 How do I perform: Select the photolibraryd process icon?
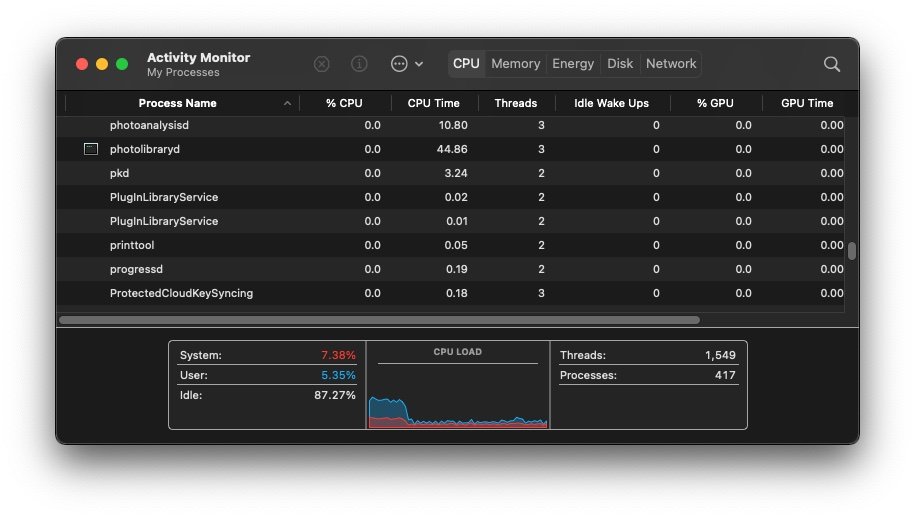pyautogui.click(x=91, y=149)
